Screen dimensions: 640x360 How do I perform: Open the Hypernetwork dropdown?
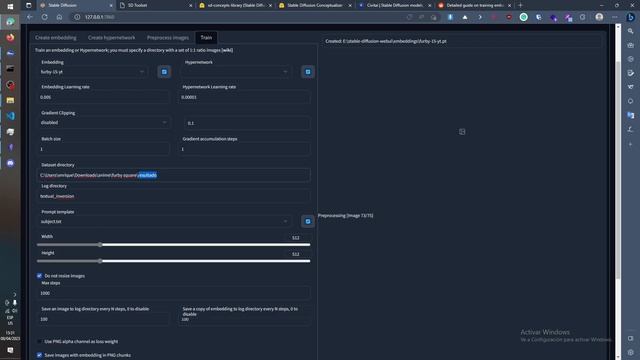[x=236, y=72]
